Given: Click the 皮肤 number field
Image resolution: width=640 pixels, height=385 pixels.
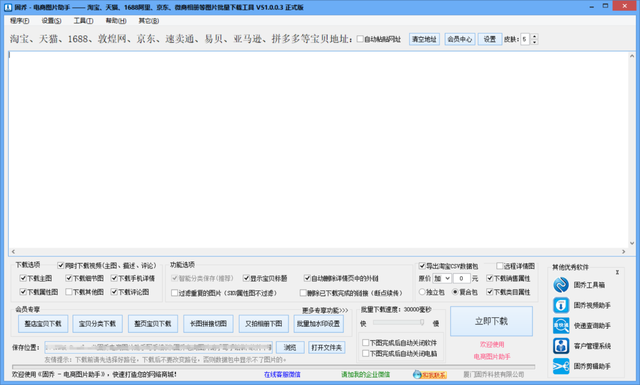Looking at the screenshot, I should [525, 39].
